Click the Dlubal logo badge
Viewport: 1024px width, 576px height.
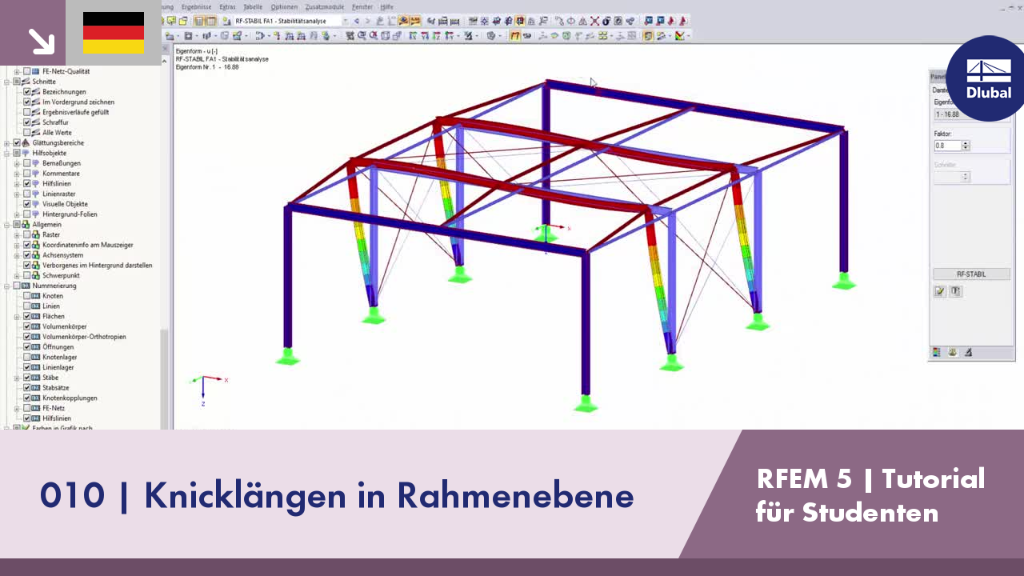click(987, 78)
